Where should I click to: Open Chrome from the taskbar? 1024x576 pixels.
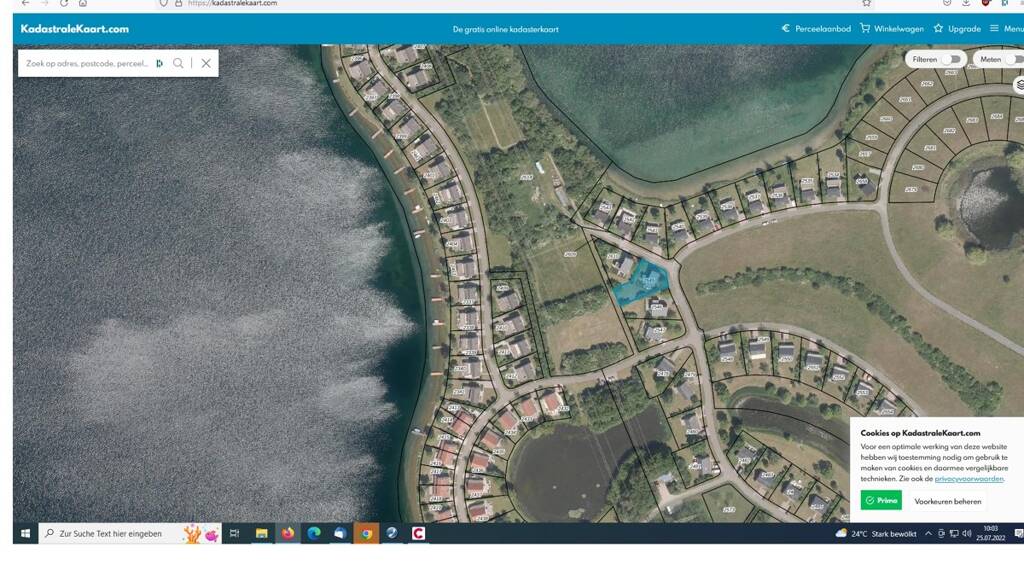pos(366,533)
